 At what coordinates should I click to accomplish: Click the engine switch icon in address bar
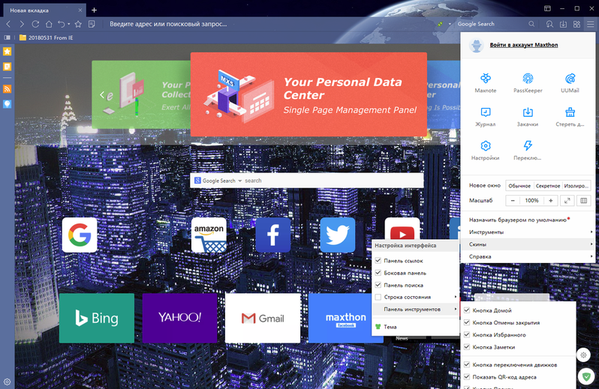[440, 24]
